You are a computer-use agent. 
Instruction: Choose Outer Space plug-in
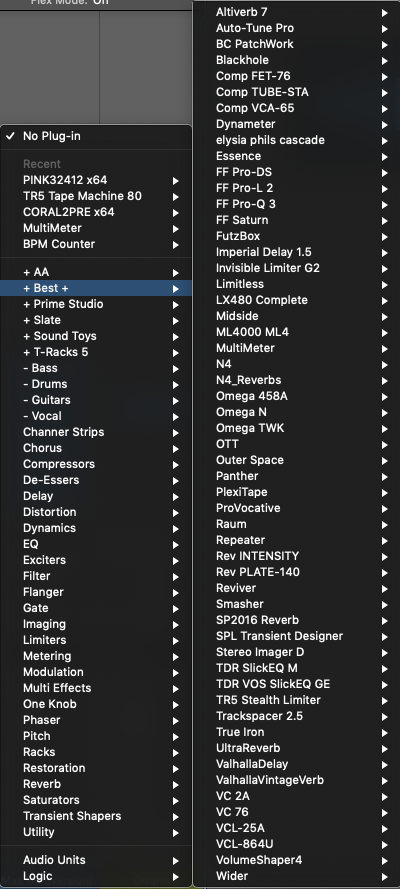[296, 460]
